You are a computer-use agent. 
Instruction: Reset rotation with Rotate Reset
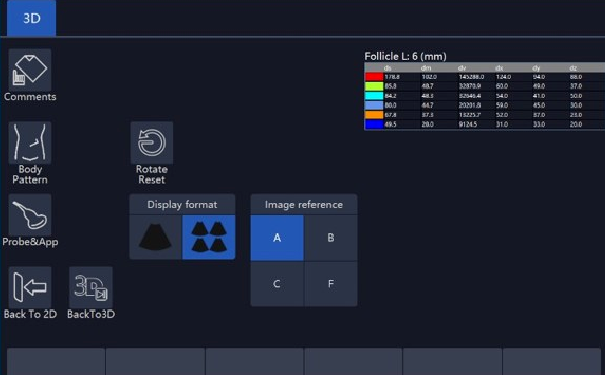tap(152, 143)
